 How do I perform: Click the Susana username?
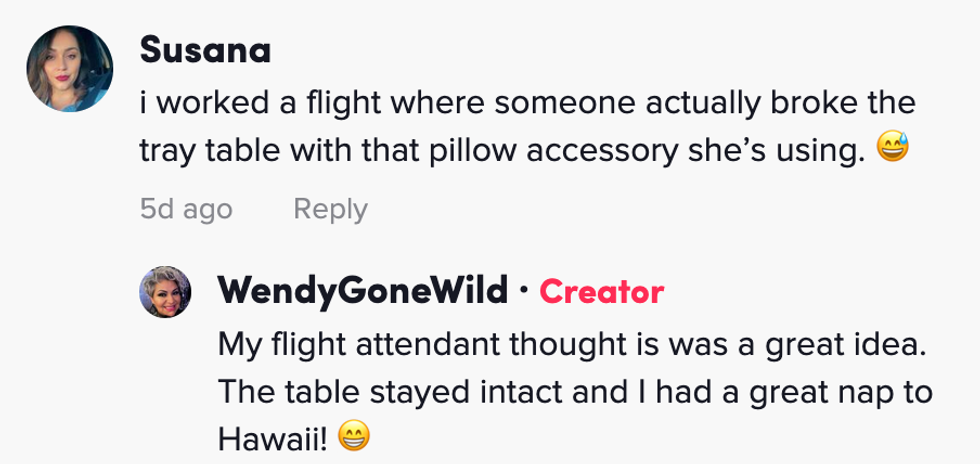pos(204,49)
